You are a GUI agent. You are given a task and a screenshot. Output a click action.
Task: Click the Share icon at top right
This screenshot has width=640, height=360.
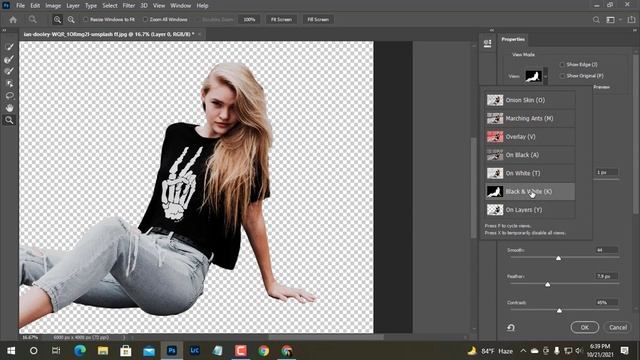pos(631,20)
